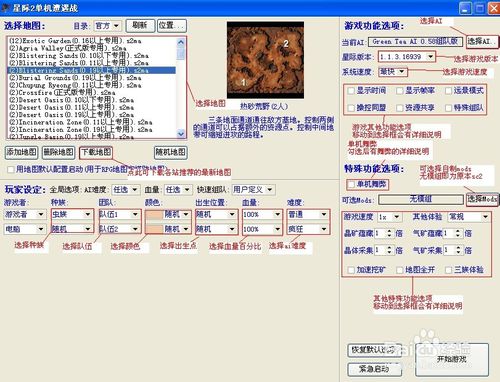500x382 pixels.
Task: Open the 选择AI selection button
Action: click(482, 41)
